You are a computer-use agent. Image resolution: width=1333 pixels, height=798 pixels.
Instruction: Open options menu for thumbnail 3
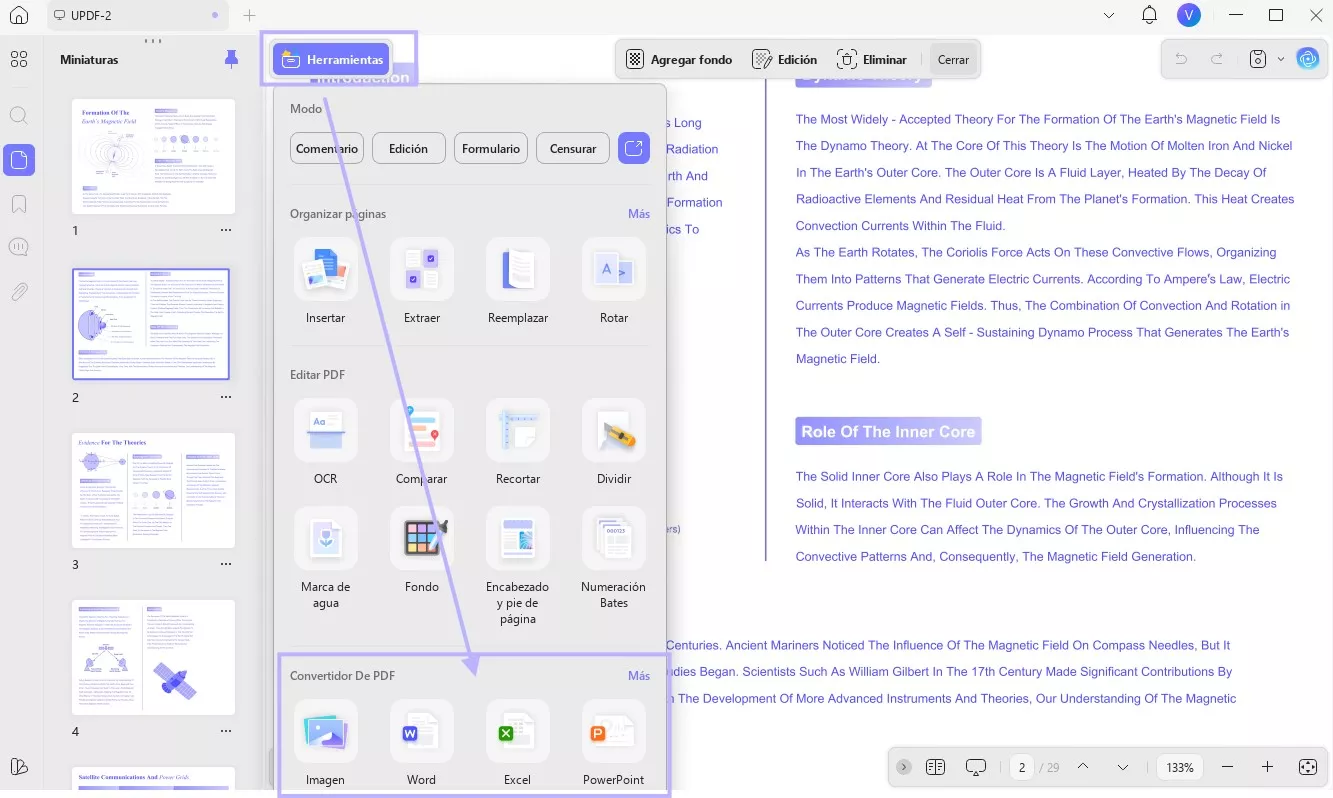226,564
